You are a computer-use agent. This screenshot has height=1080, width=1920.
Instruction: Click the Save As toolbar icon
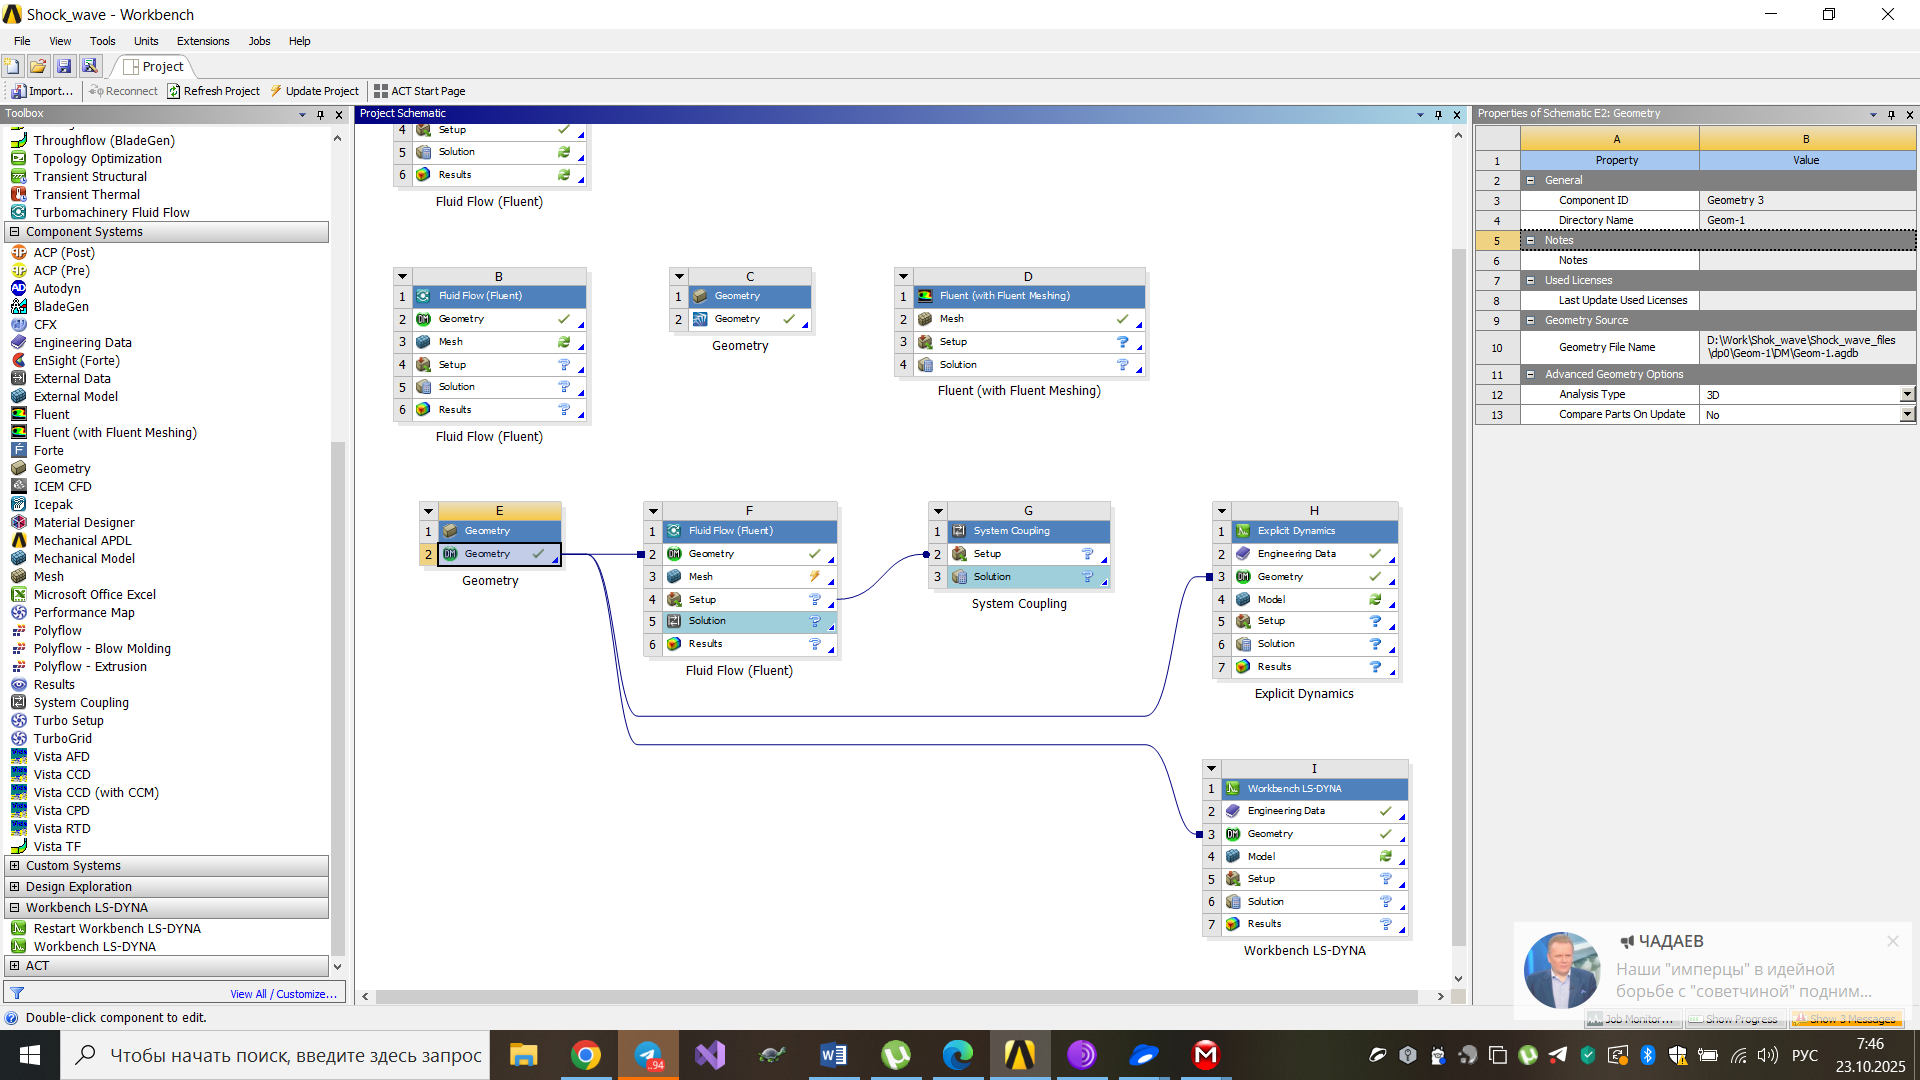[x=90, y=66]
